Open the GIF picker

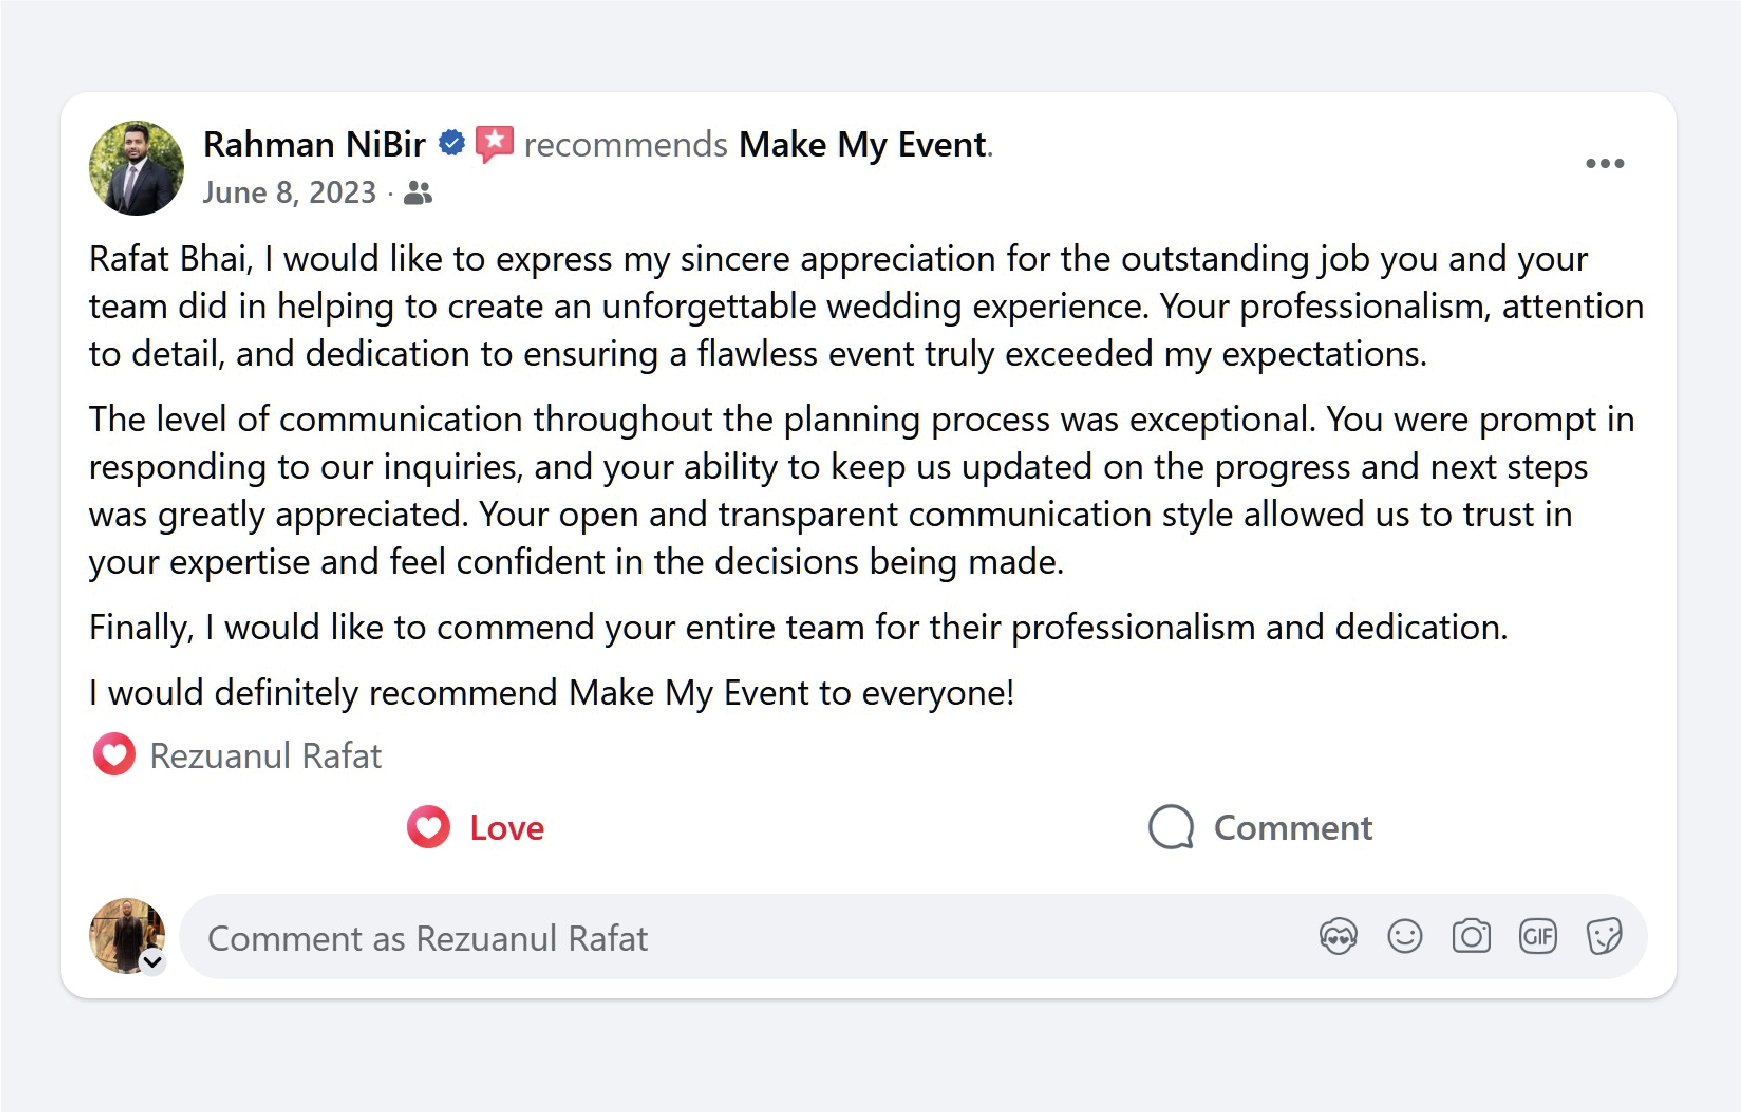click(x=1537, y=937)
